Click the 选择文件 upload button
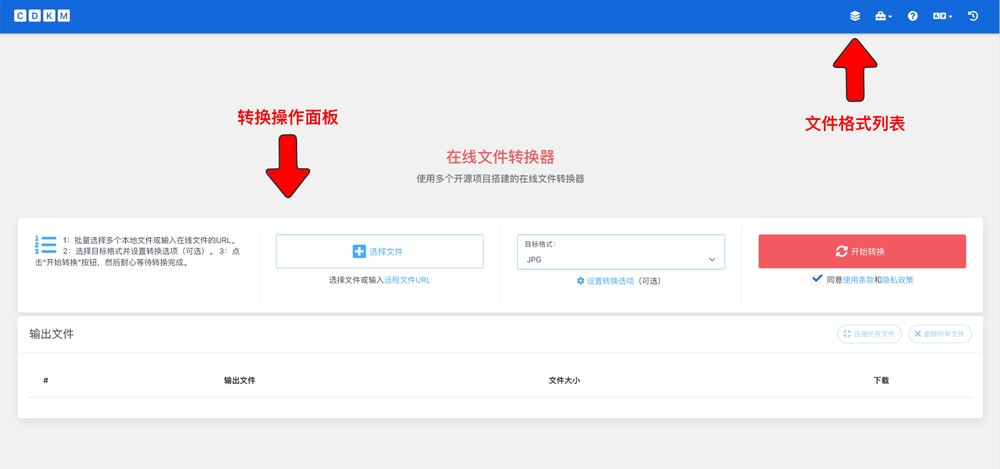The image size is (1000, 469). [x=379, y=251]
